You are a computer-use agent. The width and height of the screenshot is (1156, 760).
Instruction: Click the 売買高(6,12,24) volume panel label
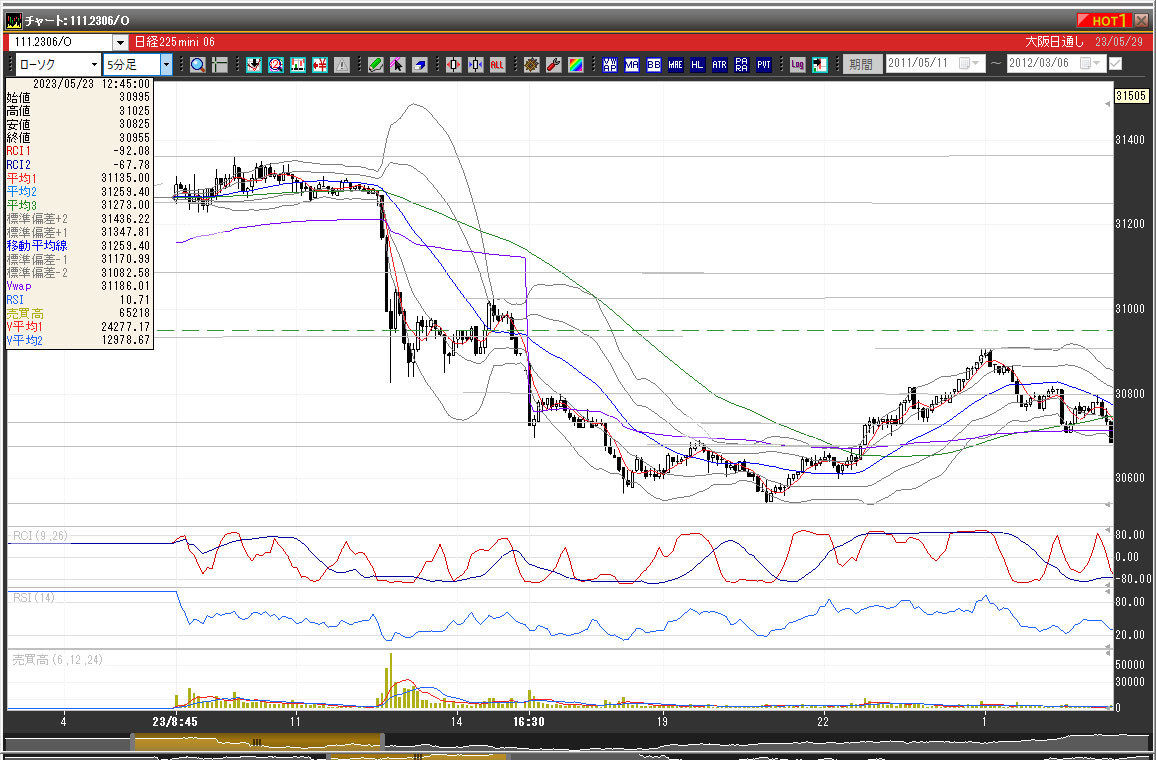pos(58,660)
